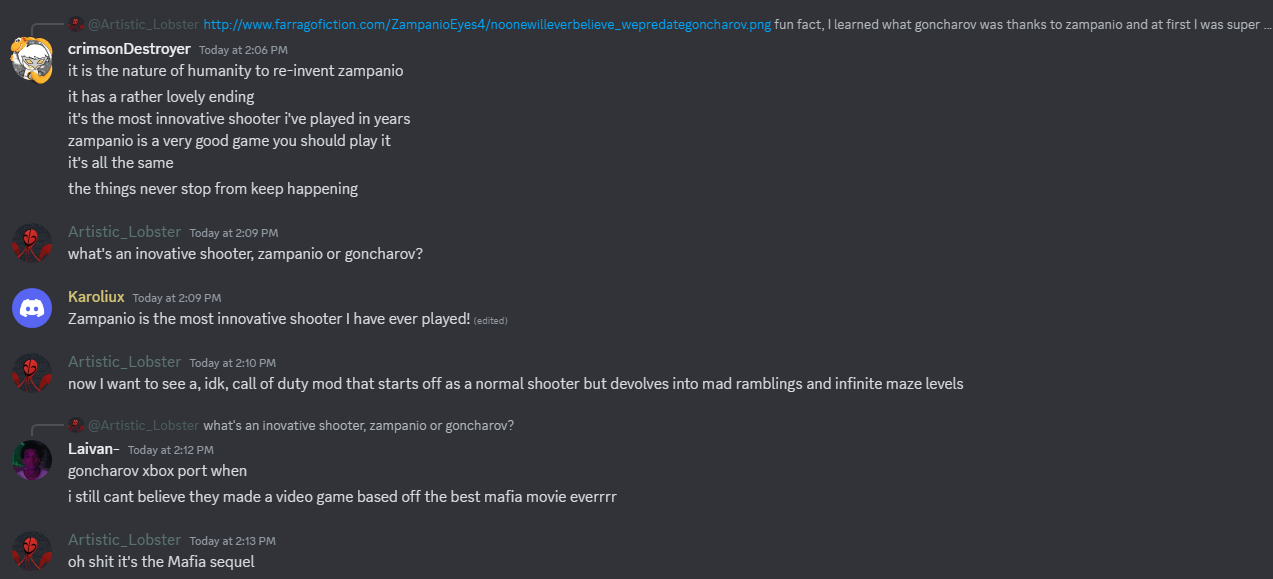1273x579 pixels.
Task: Click Artistic_Lobster's avatar beside the call of duty message
Action: pos(31,372)
